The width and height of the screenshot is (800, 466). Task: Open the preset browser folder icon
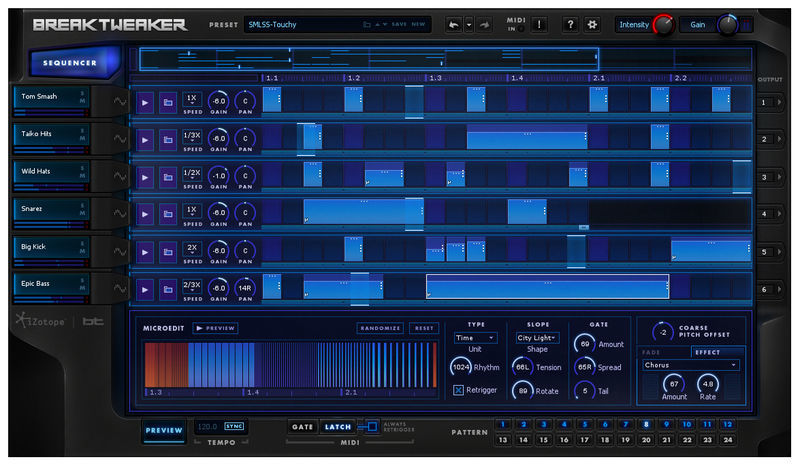point(366,24)
